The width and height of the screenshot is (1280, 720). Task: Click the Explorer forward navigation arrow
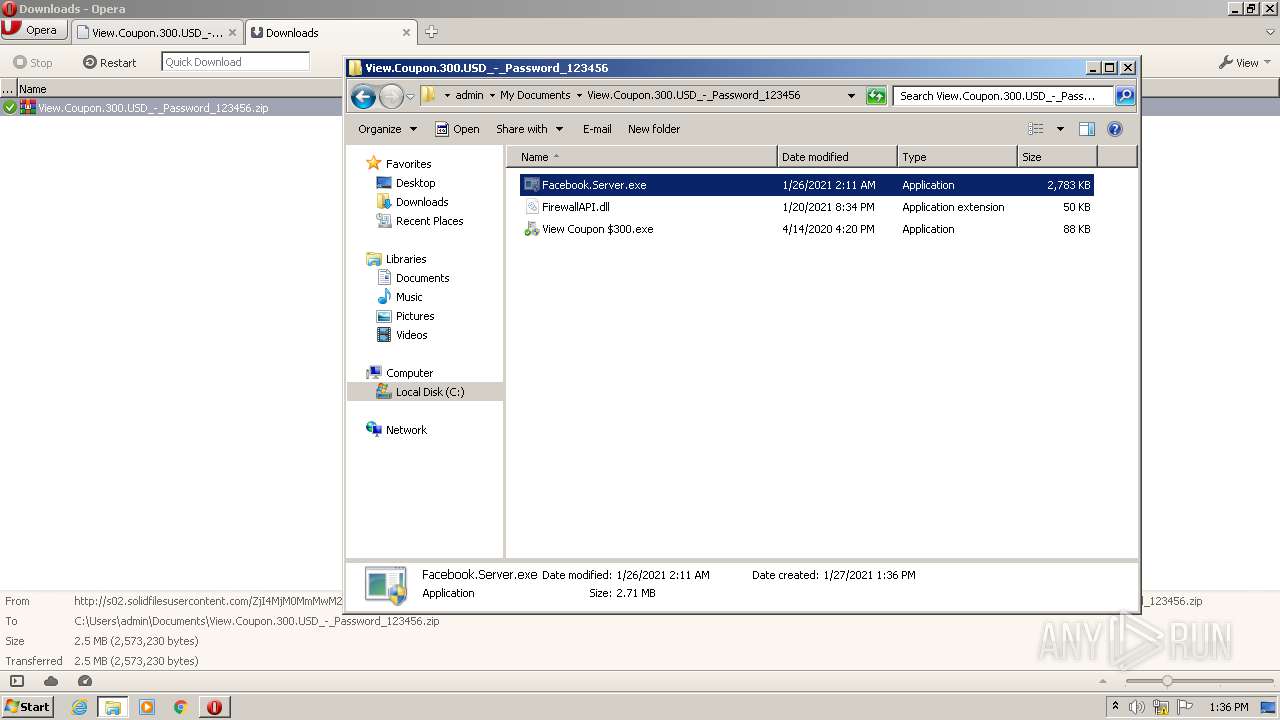click(391, 96)
